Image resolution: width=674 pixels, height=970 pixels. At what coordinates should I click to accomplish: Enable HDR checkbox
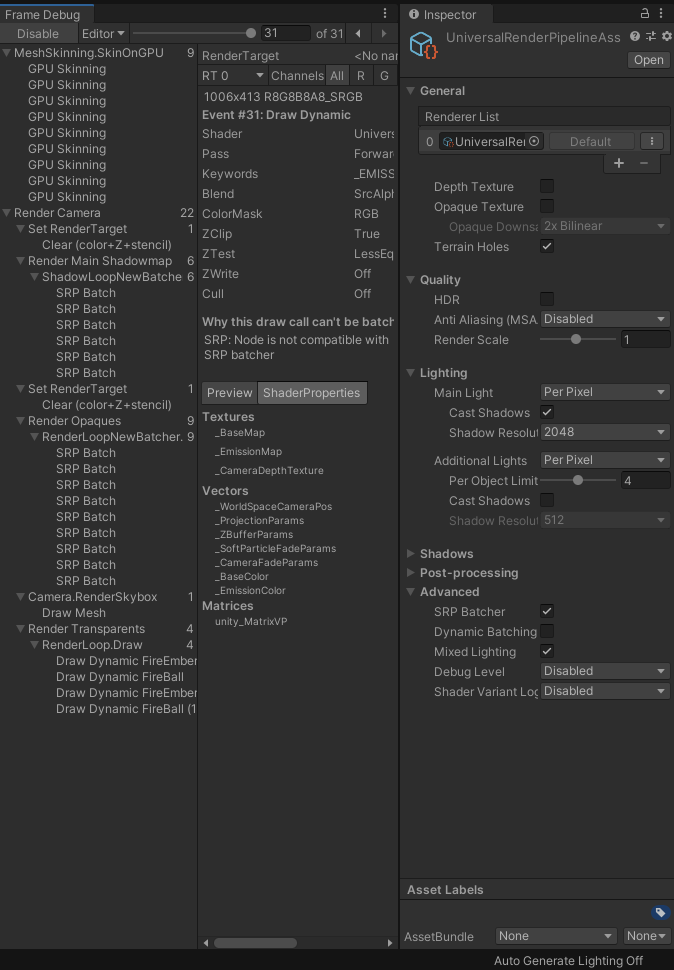pyautogui.click(x=547, y=299)
